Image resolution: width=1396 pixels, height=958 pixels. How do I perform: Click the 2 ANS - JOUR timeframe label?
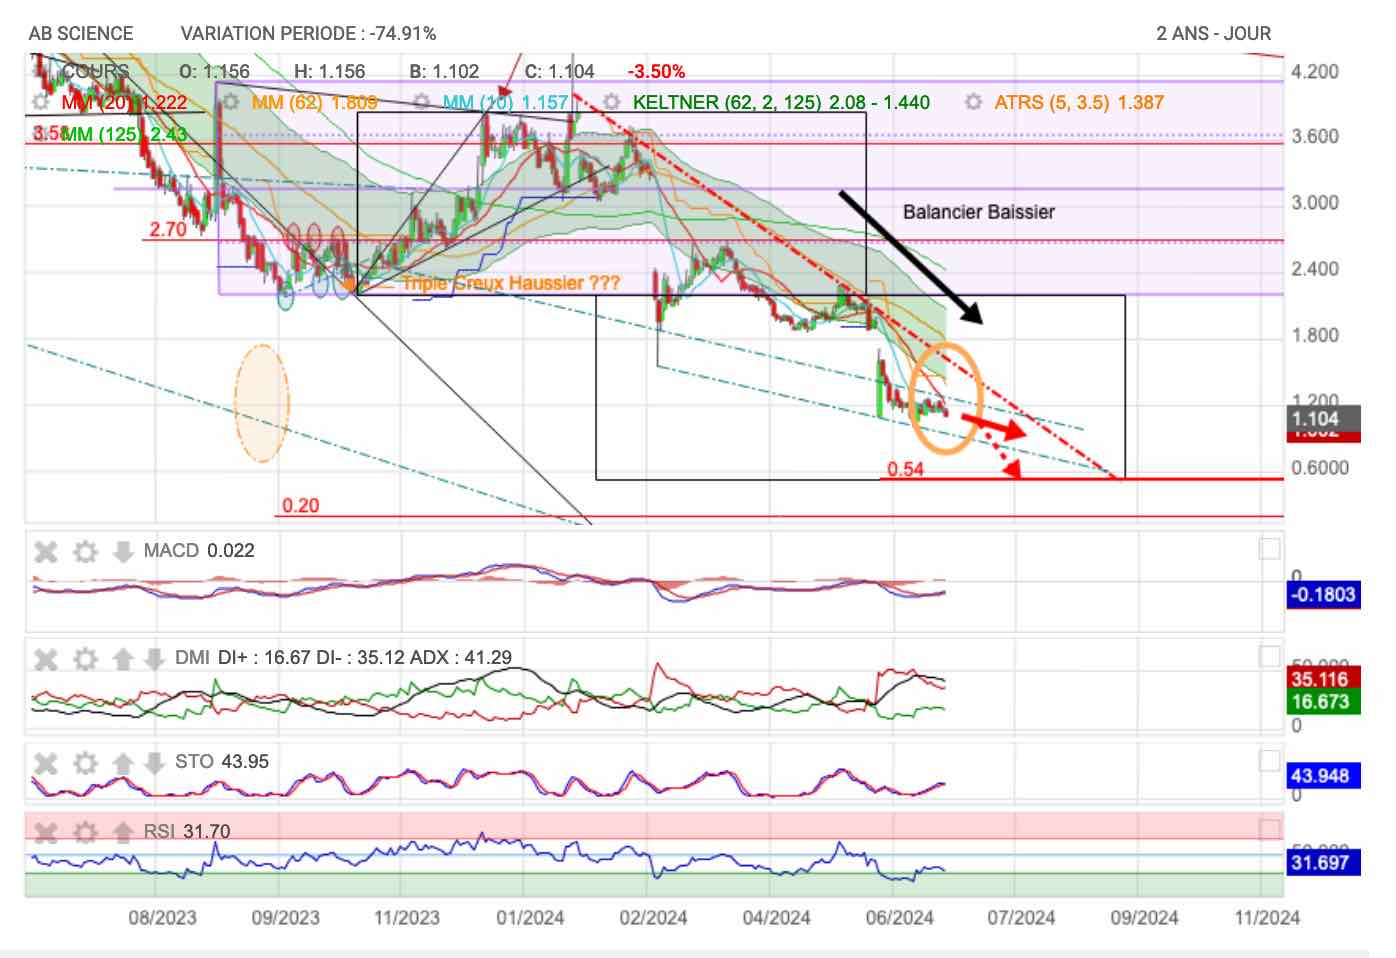click(1214, 33)
